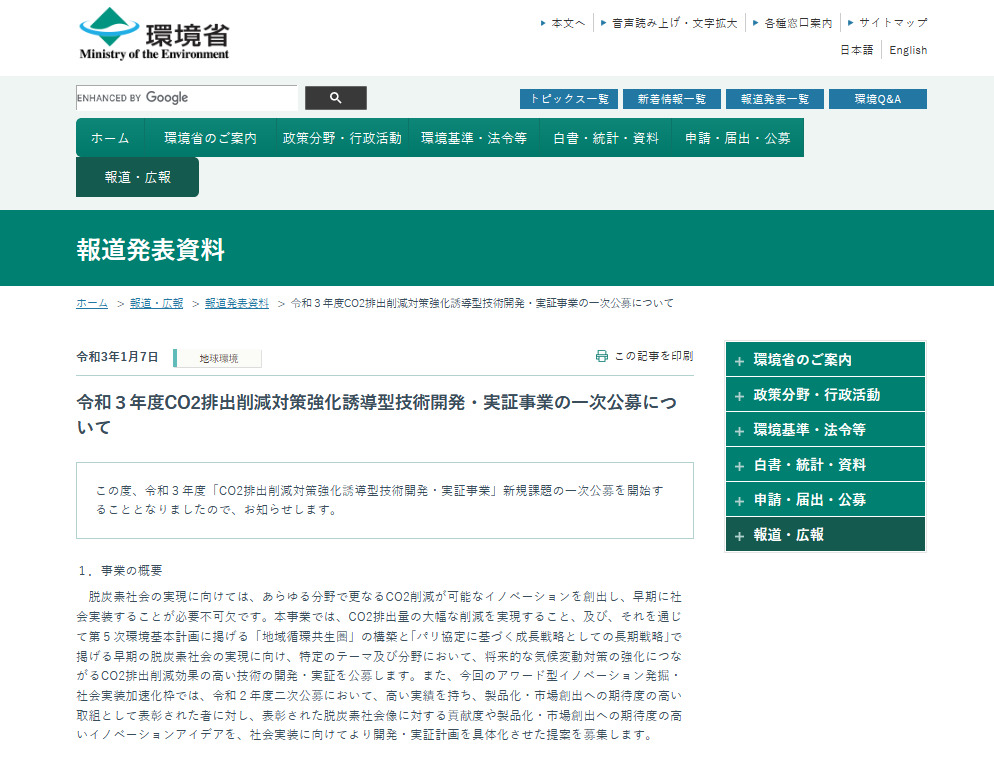Open 報道・広報 tab in the main navigation
Viewport: 994px width, 759px height.
(x=137, y=177)
